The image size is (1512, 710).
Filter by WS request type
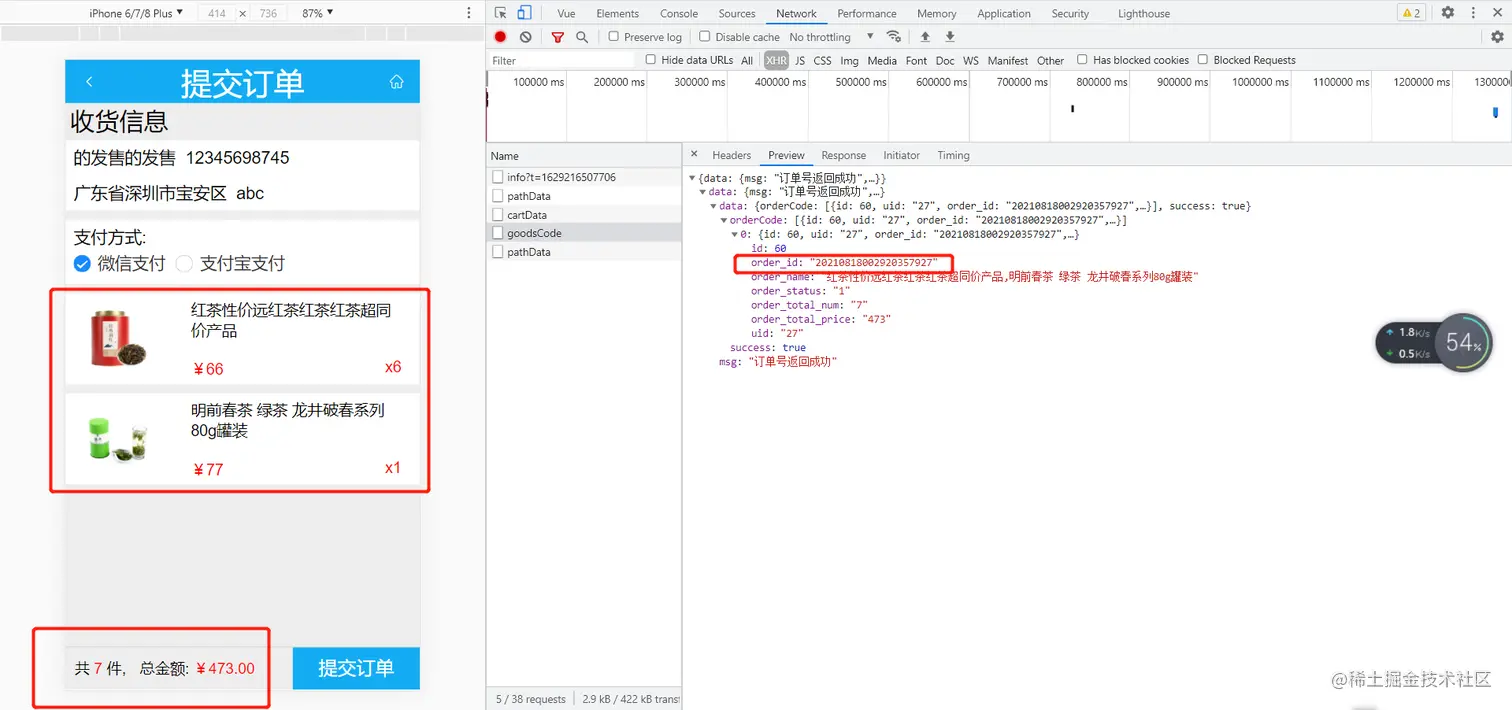point(971,60)
